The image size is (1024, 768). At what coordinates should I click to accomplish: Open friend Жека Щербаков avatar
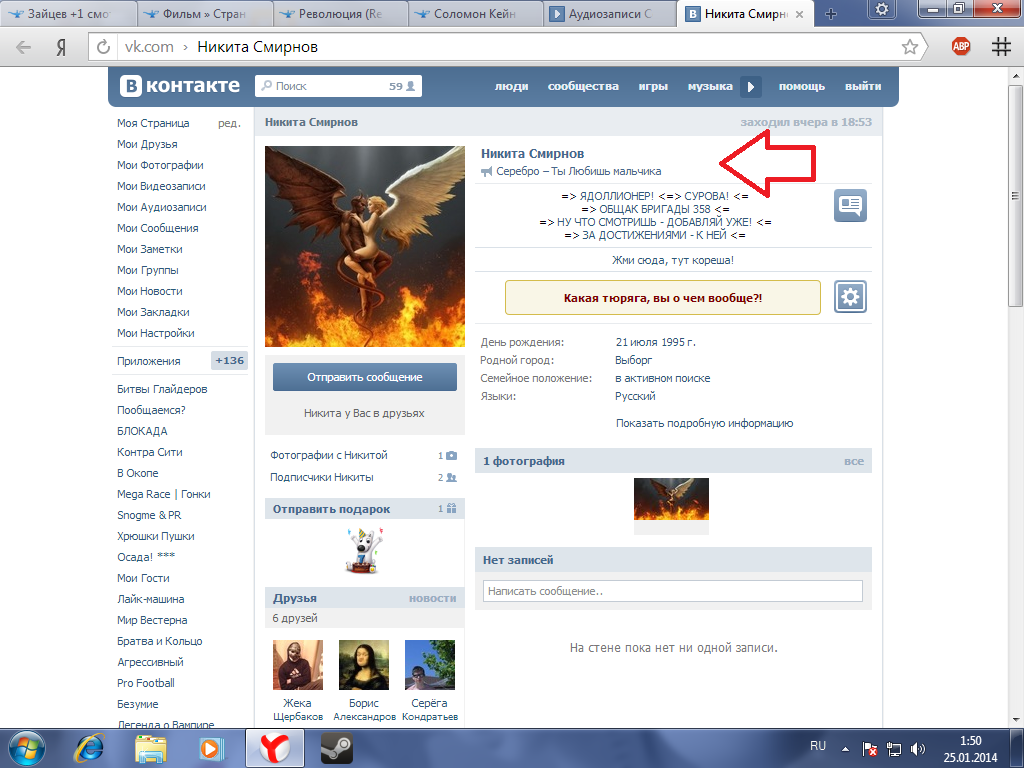click(298, 665)
